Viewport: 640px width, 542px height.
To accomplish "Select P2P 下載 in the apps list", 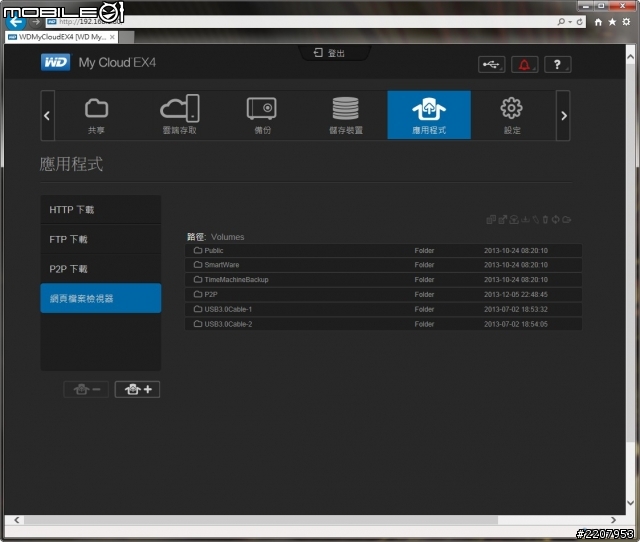I will tap(101, 269).
